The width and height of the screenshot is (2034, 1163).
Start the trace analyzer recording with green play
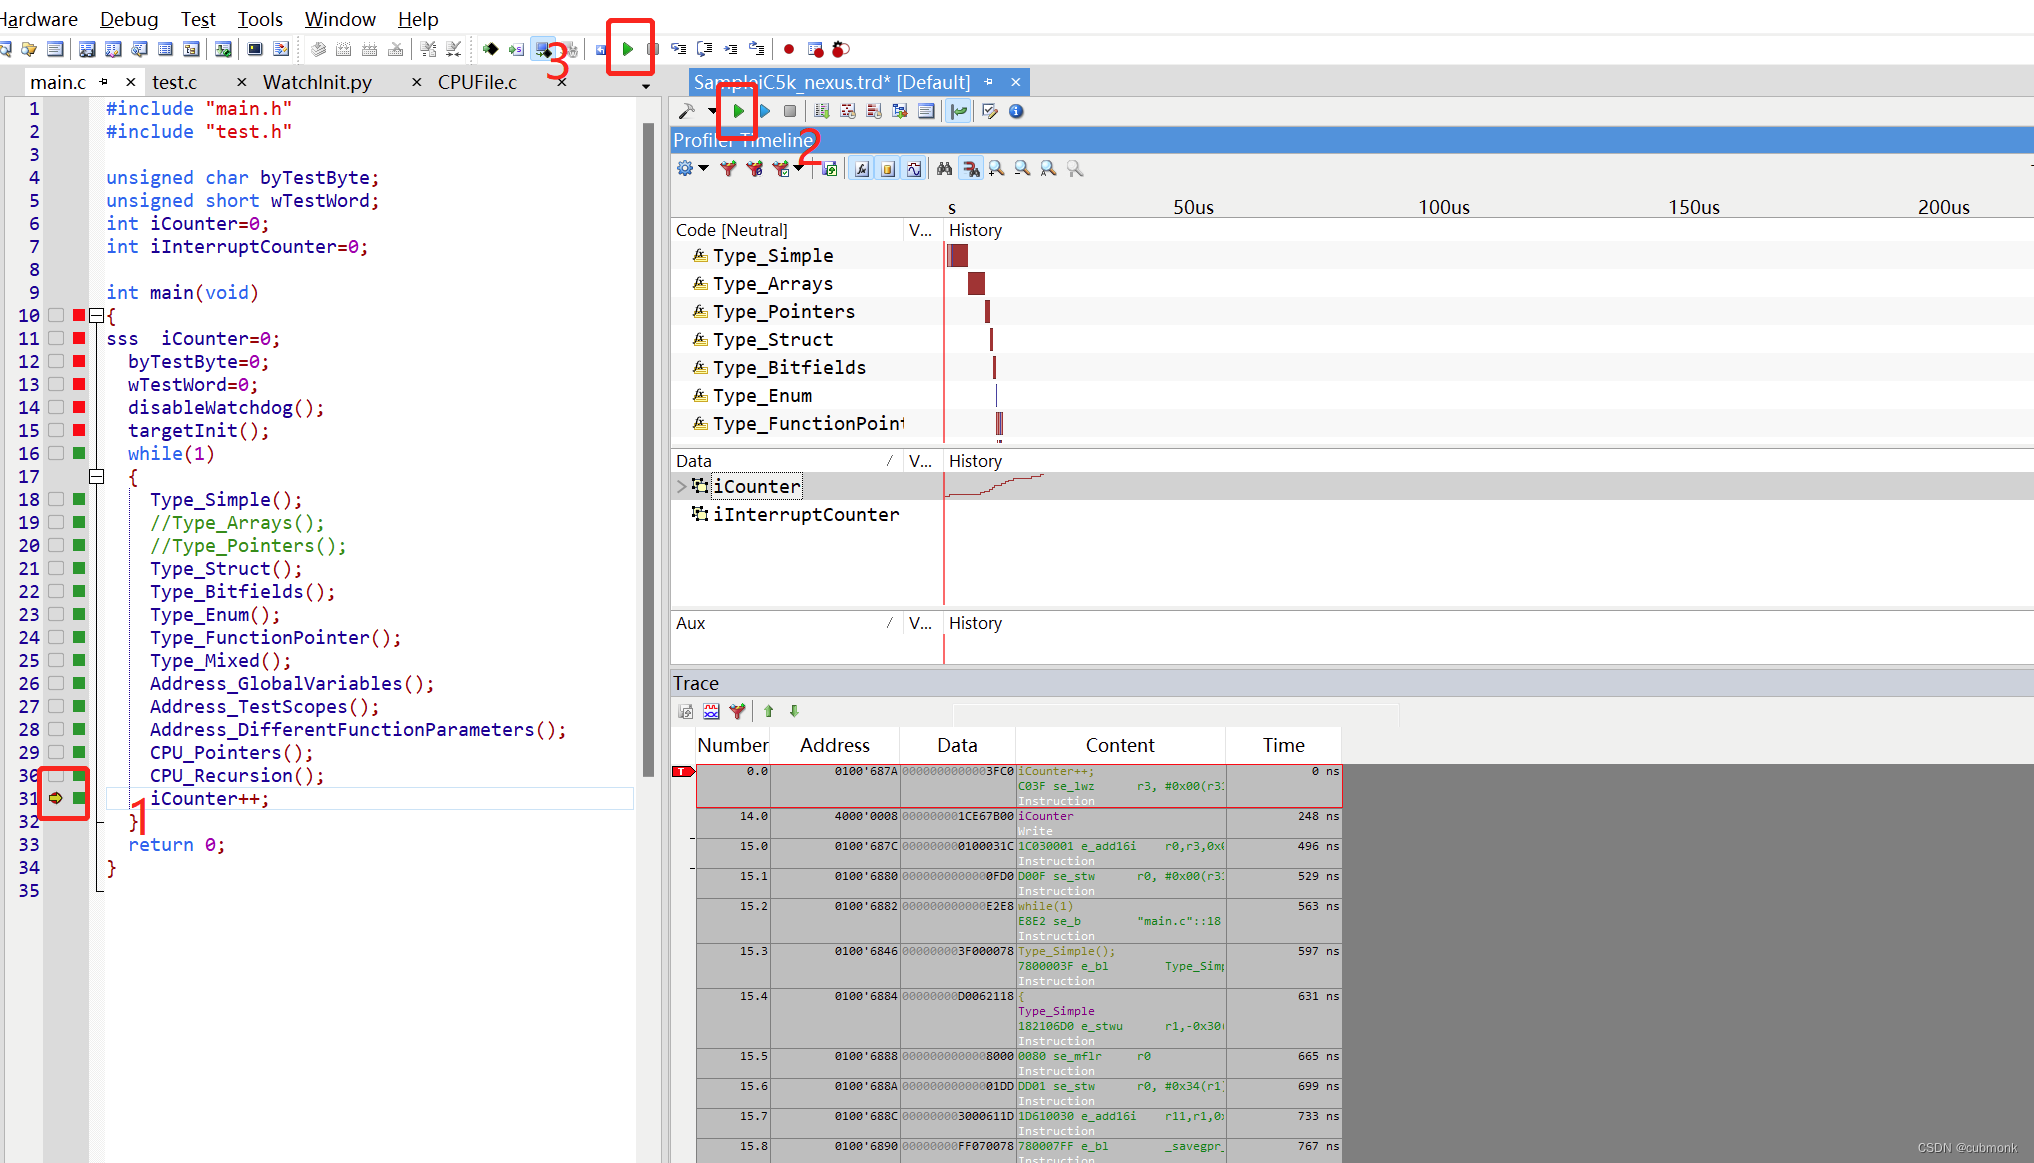point(738,111)
